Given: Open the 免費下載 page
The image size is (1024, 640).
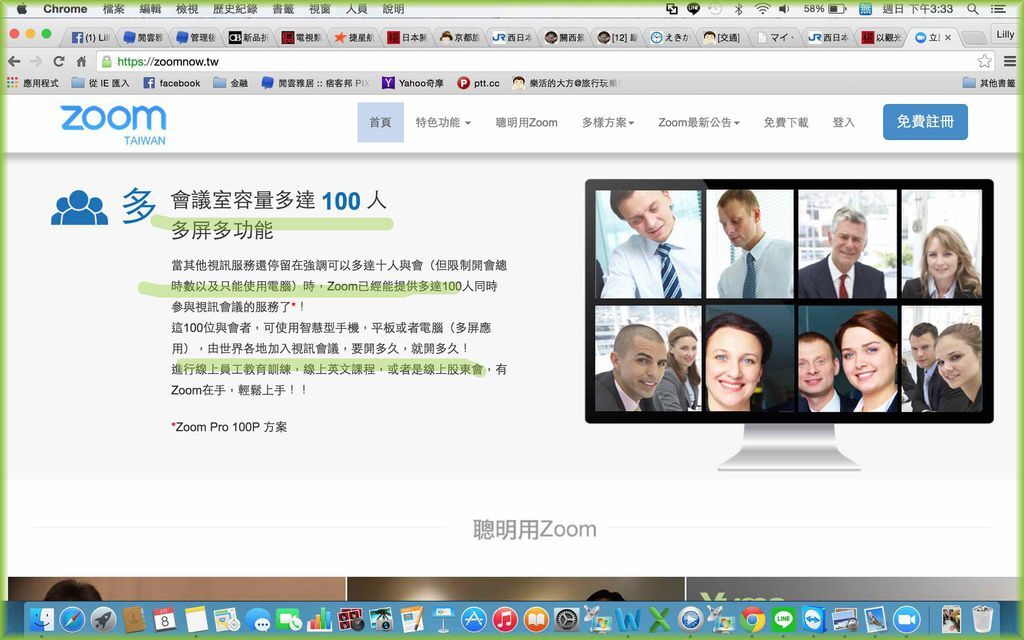Looking at the screenshot, I should (x=786, y=122).
